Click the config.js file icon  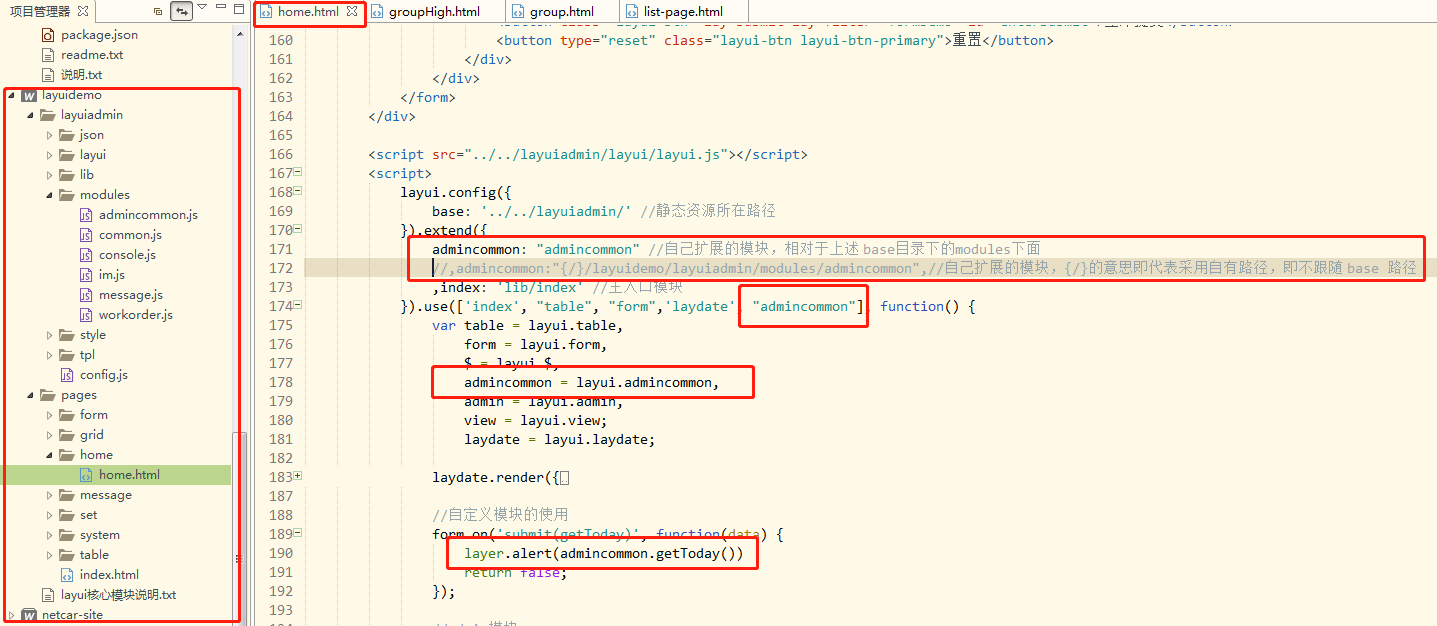pyautogui.click(x=68, y=375)
